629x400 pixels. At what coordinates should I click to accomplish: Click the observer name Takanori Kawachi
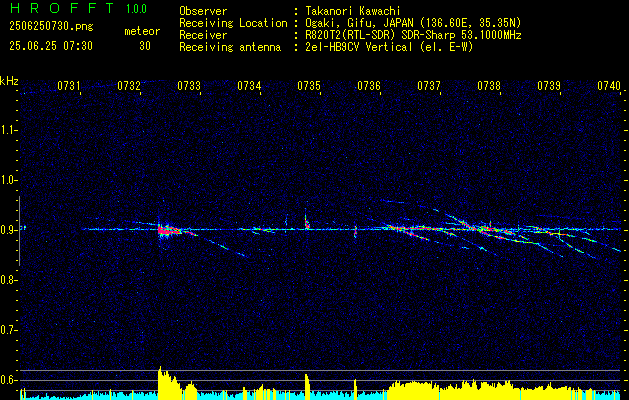(353, 11)
